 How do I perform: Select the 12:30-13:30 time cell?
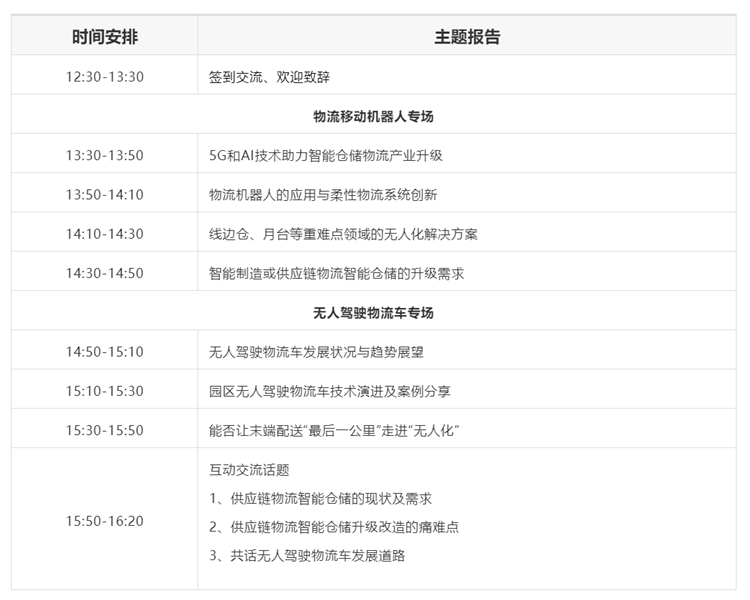click(105, 77)
